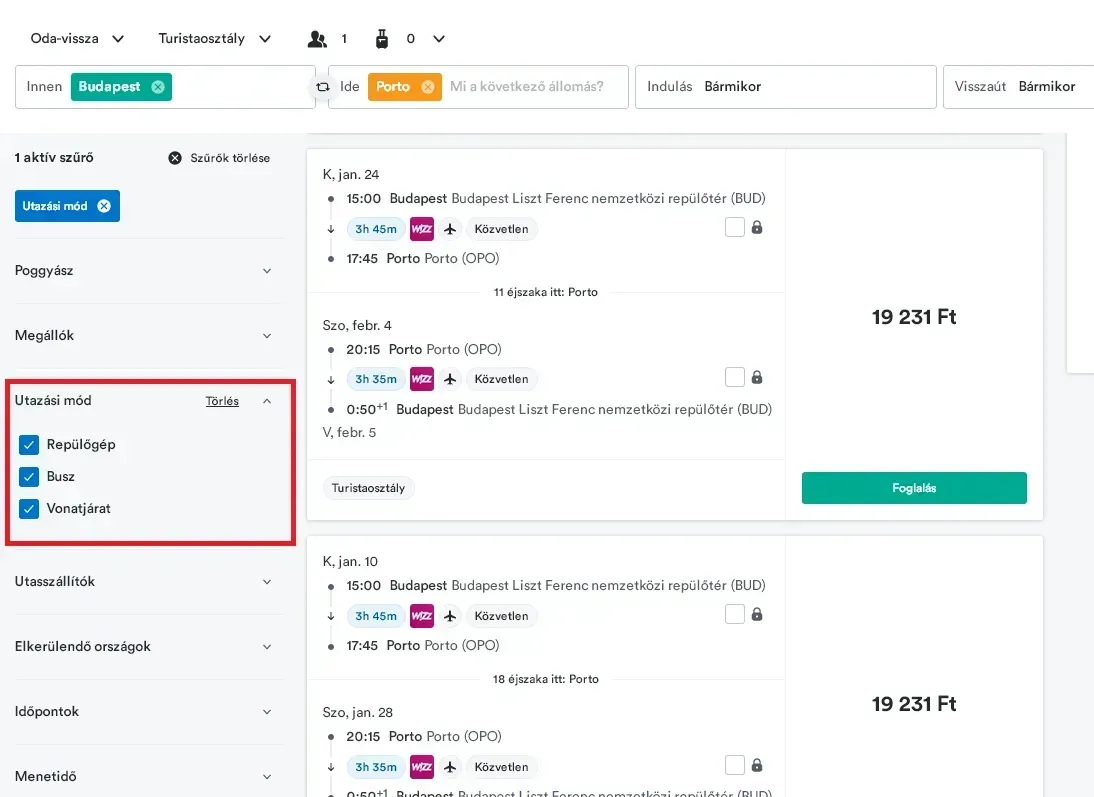Click plane icon on Jan 28 return flight
1094x797 pixels.
point(450,767)
